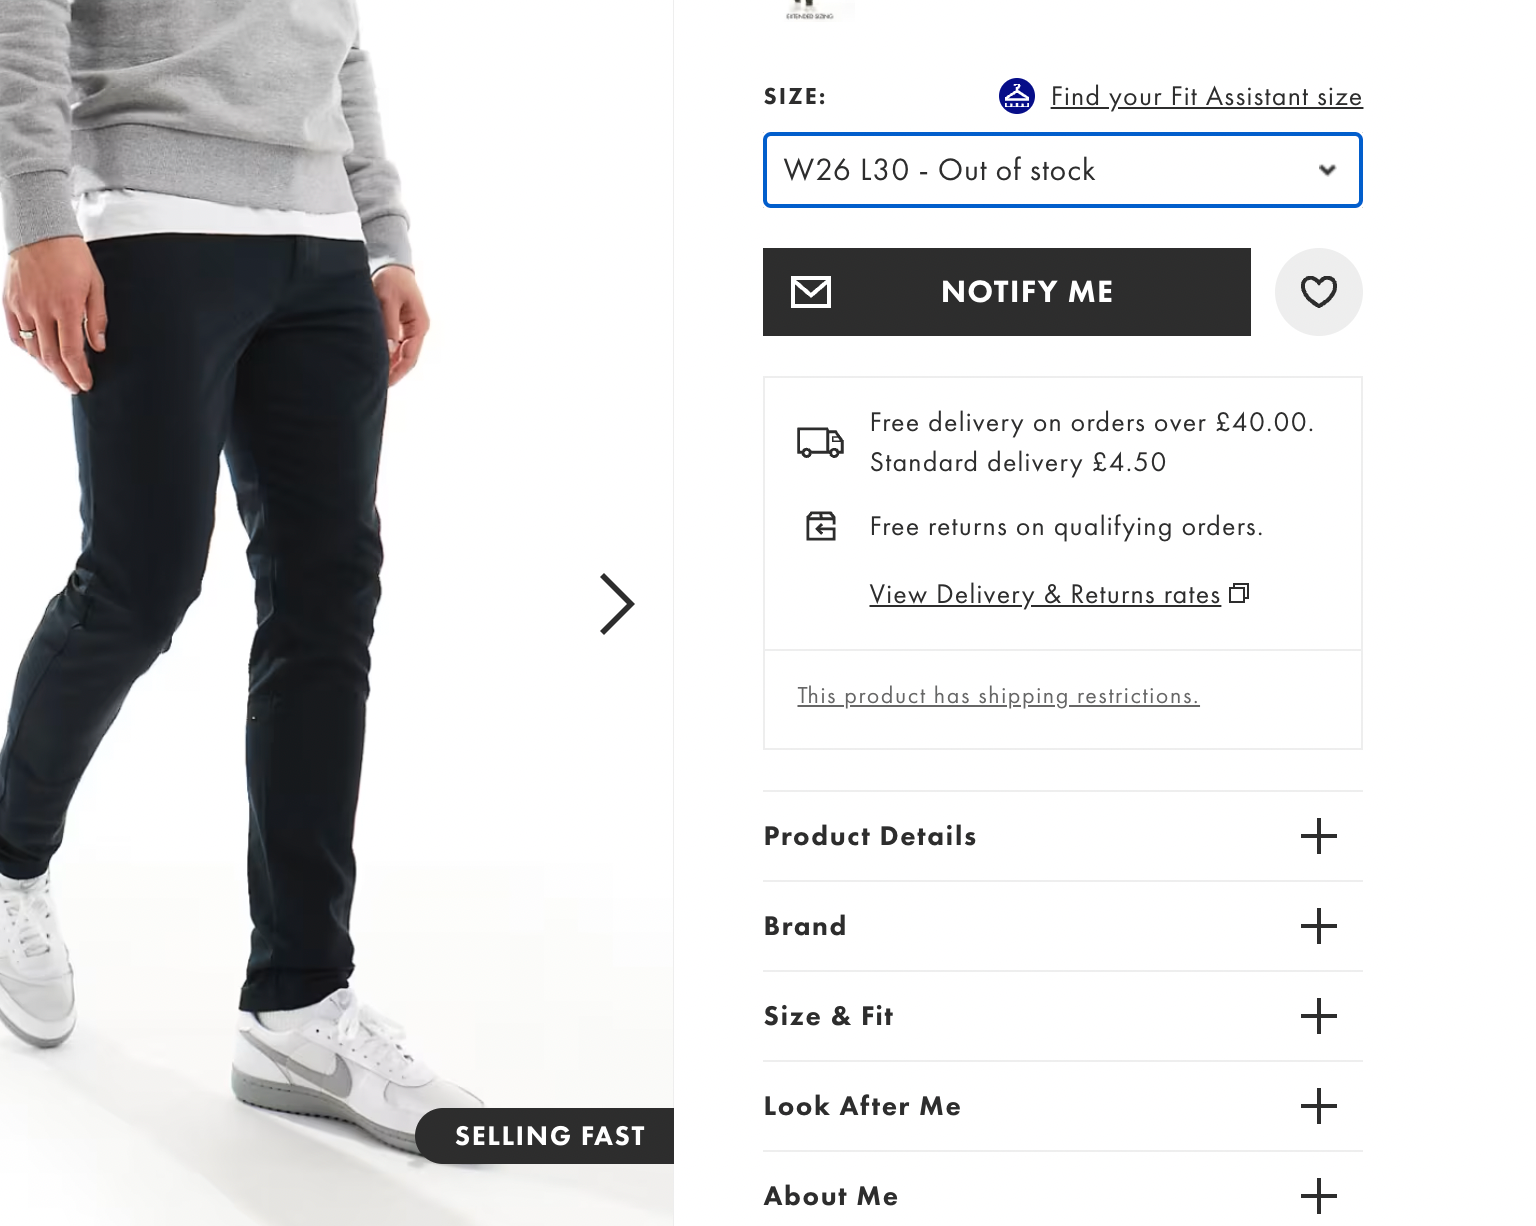Open View Delivery & Returns rates link
The image size is (1536, 1226).
(1045, 595)
